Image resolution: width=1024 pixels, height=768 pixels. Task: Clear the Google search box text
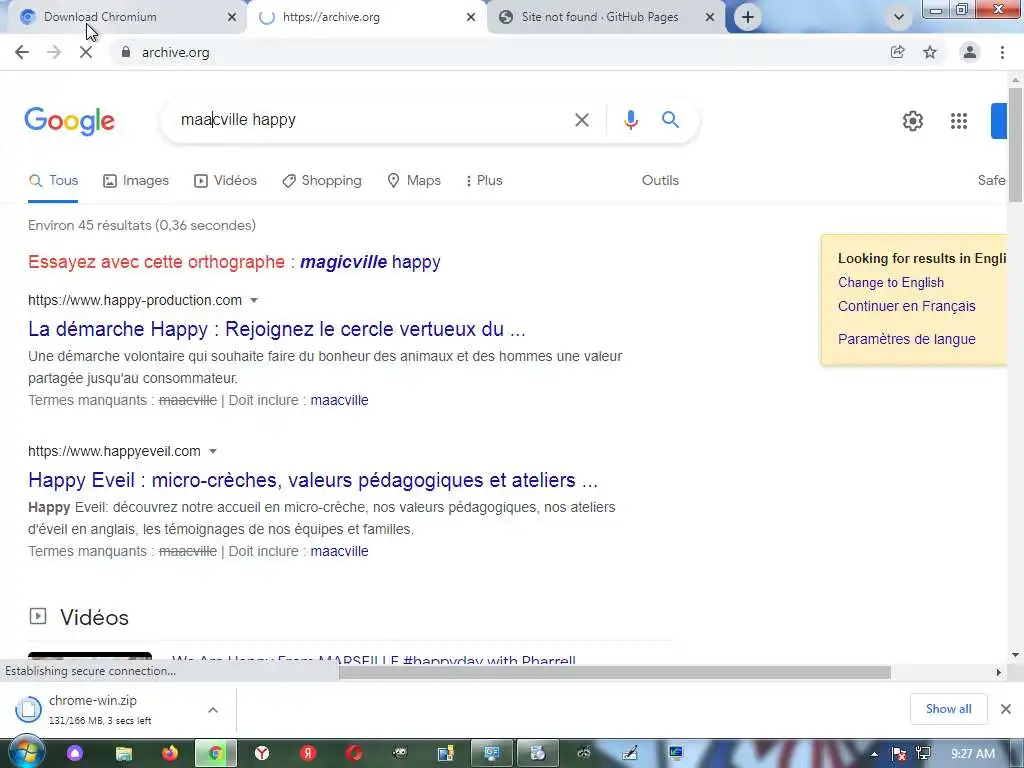[582, 120]
